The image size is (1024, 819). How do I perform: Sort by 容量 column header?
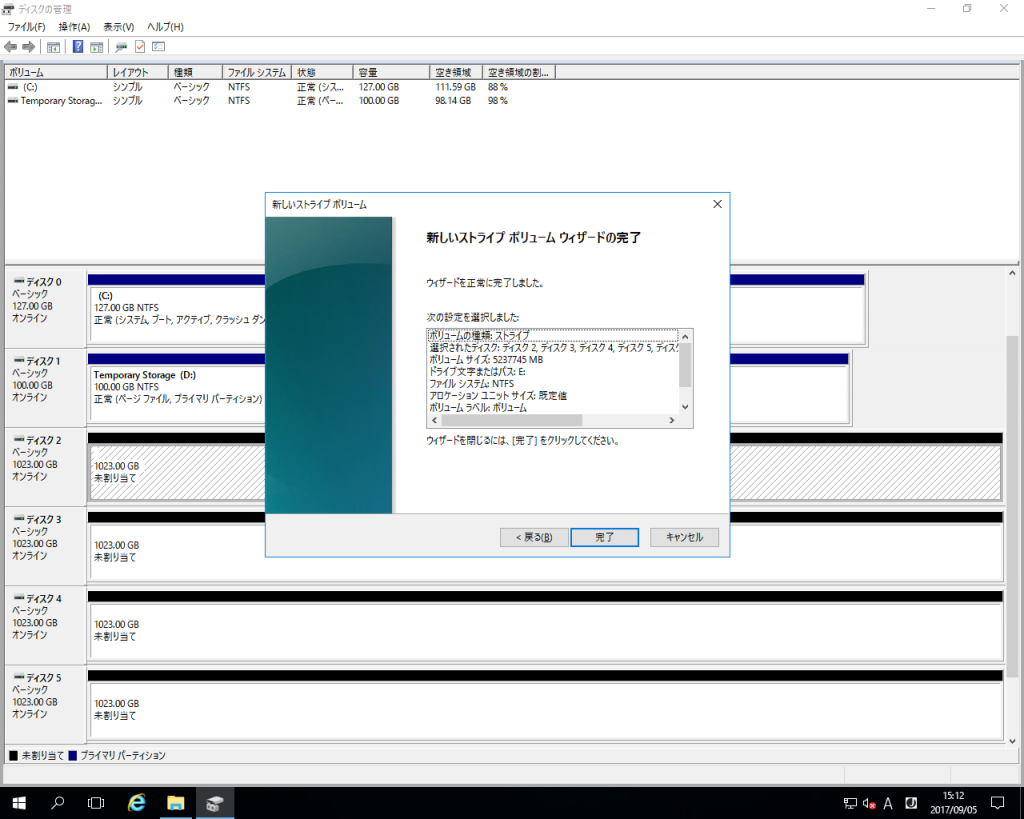[x=392, y=72]
